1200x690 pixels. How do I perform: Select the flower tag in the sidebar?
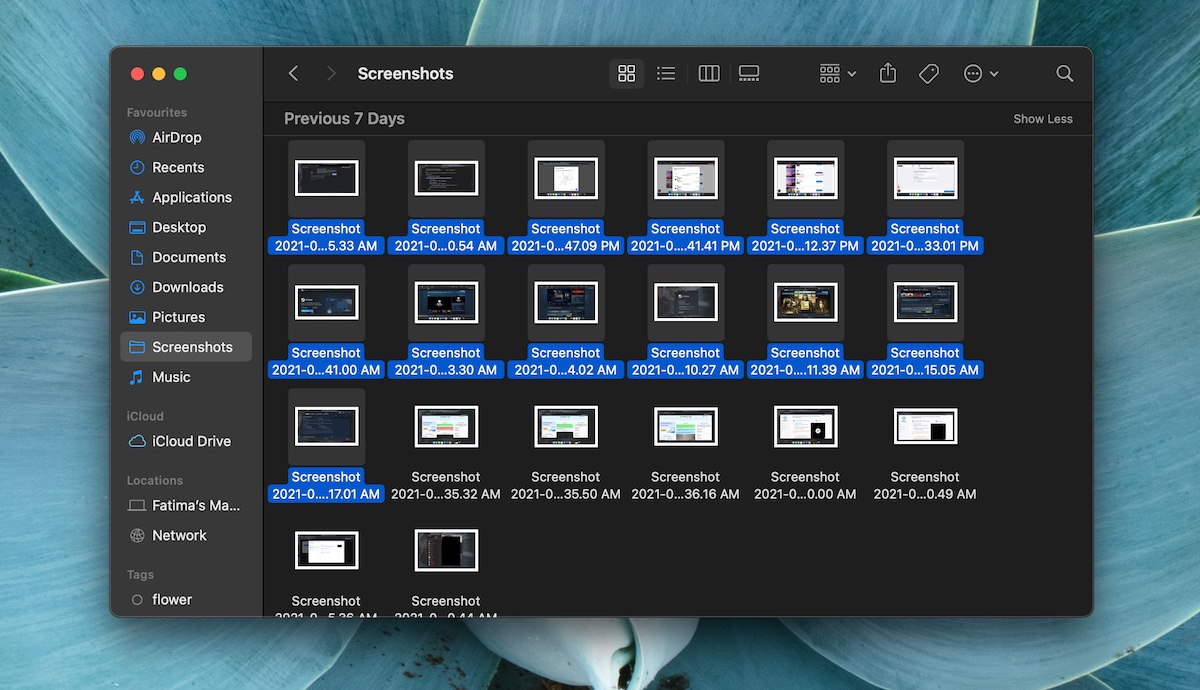(x=173, y=599)
